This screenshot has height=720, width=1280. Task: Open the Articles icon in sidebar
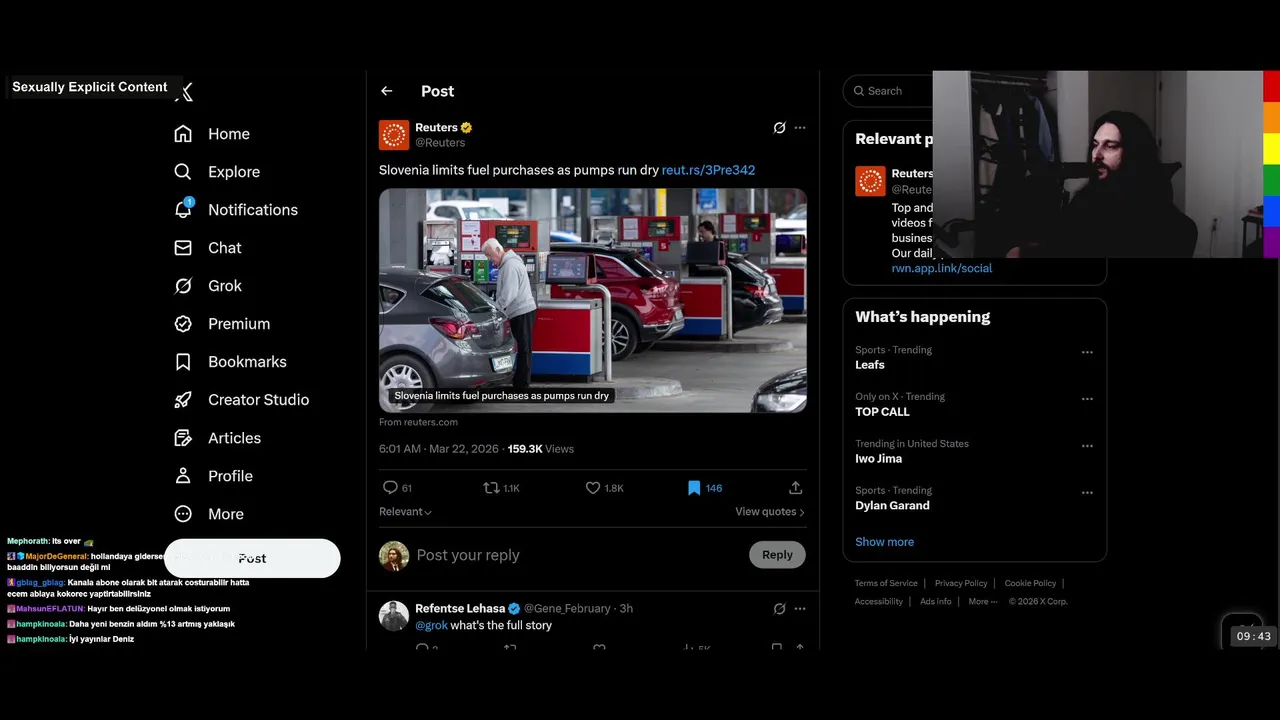(183, 438)
